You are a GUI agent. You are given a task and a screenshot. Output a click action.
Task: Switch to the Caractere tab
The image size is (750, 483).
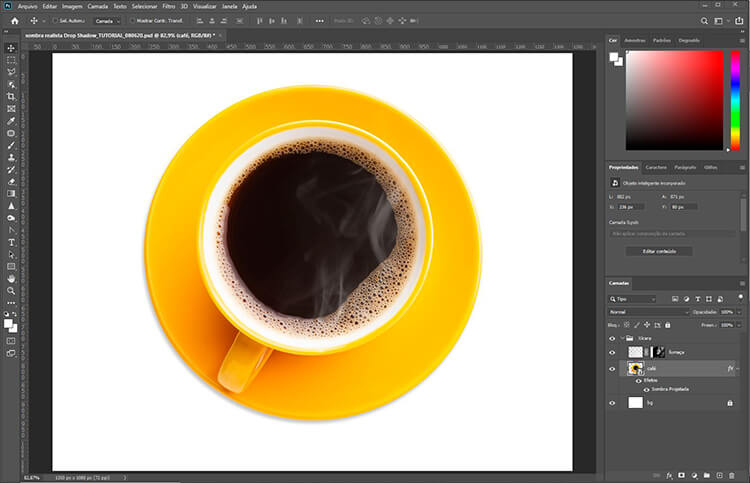pyautogui.click(x=656, y=167)
